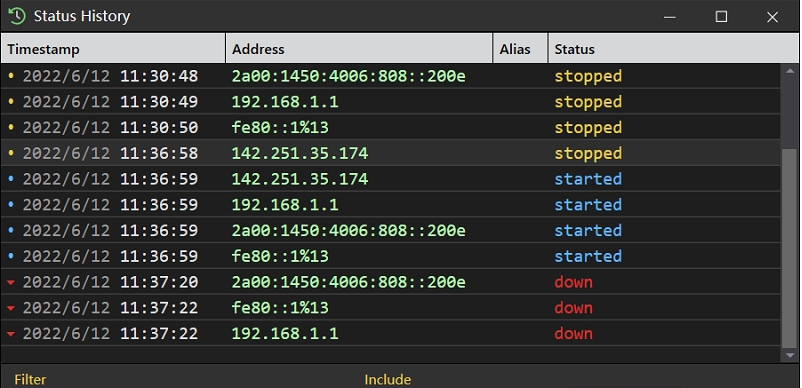Image resolution: width=802 pixels, height=388 pixels.
Task: Select row 2a00:1450:4006:808::200e stopped
Action: 391,76
